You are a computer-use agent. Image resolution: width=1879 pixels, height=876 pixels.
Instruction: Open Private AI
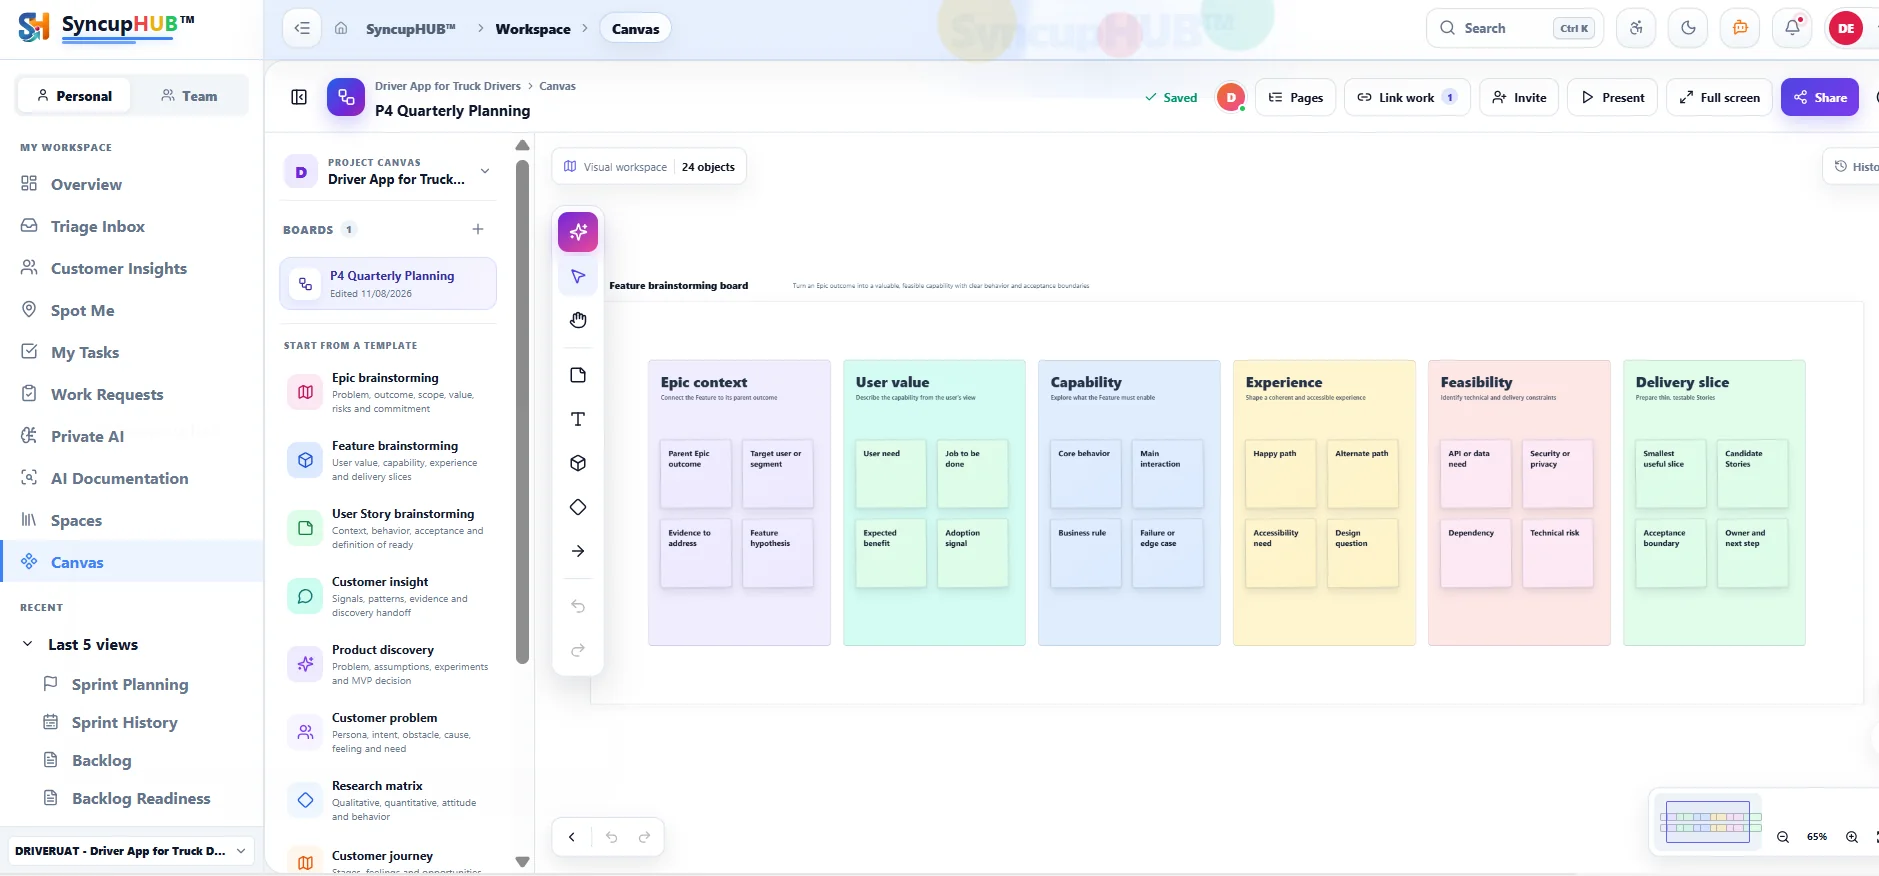pos(131,436)
